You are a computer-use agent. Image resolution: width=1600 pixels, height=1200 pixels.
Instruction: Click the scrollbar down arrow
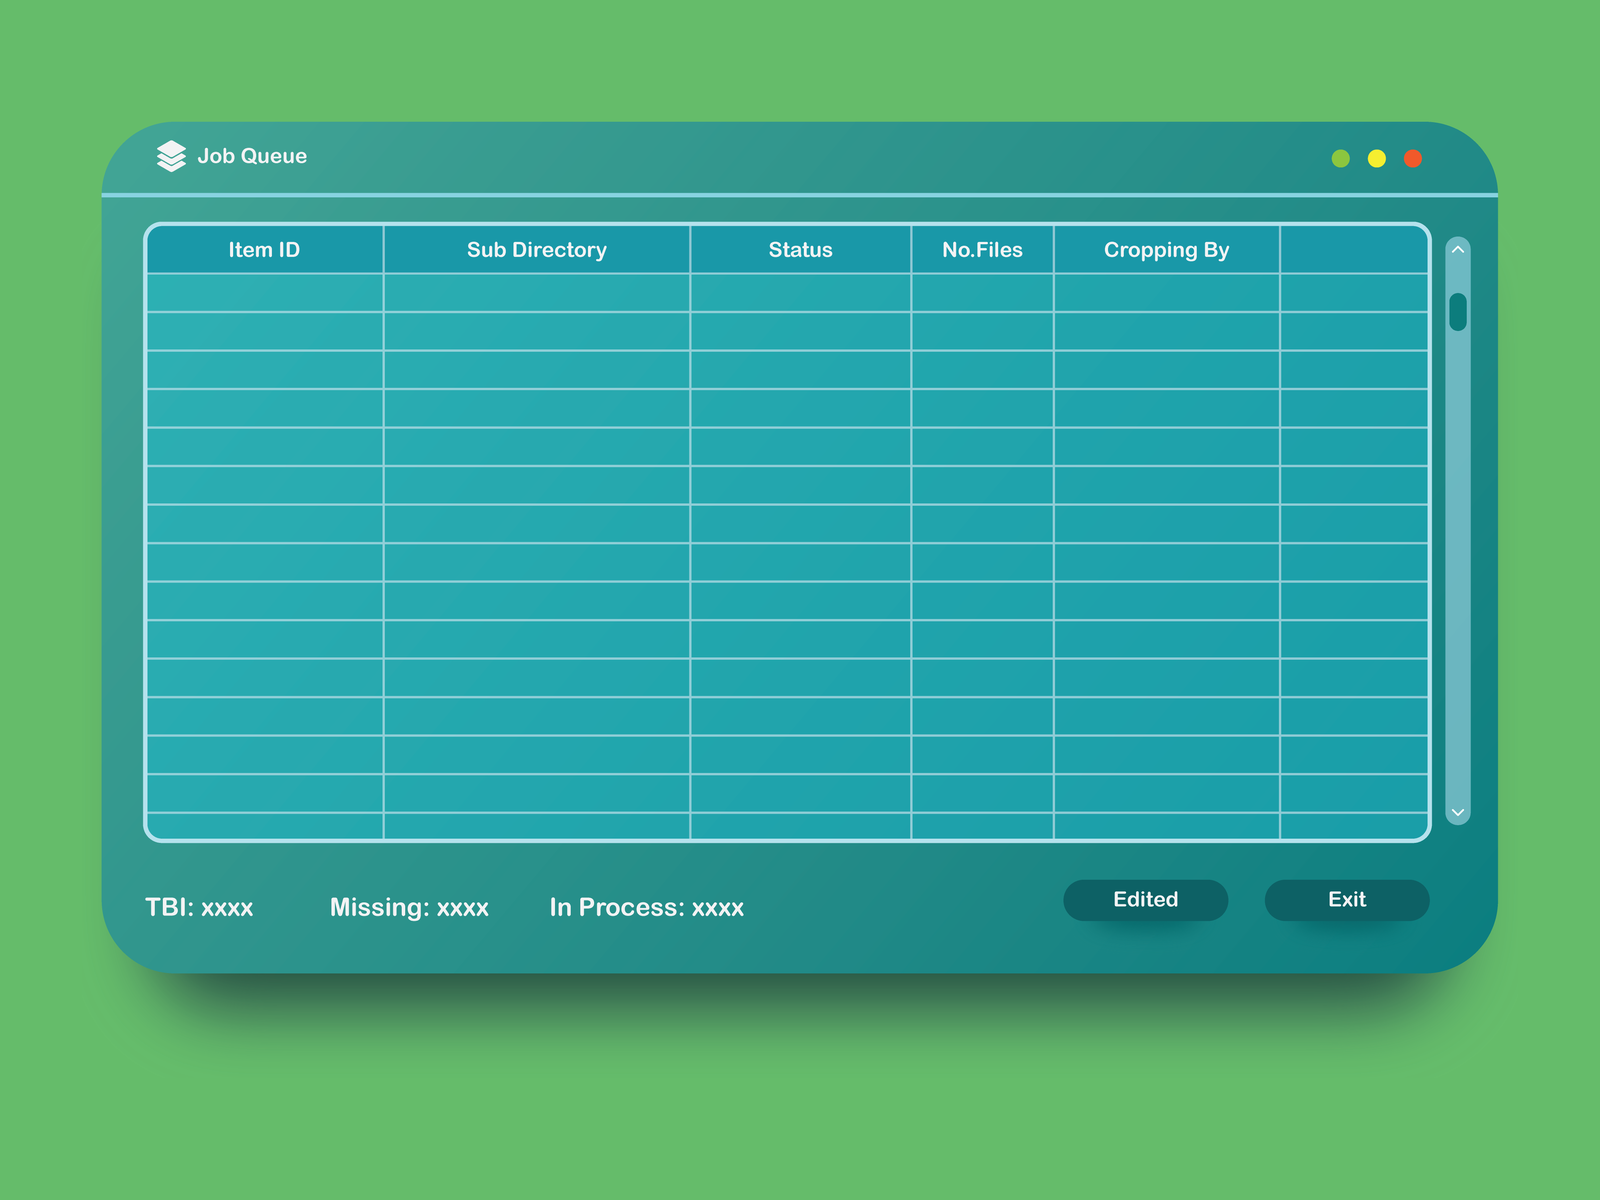1458,813
